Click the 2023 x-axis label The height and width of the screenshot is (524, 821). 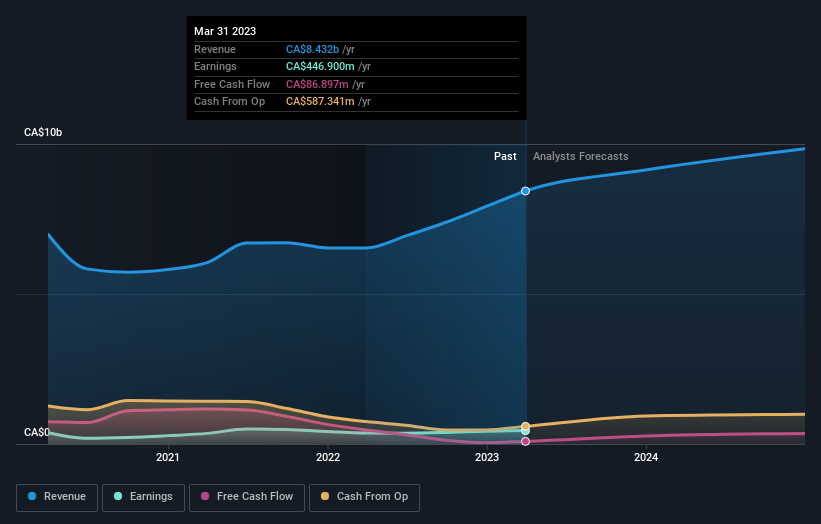tap(487, 457)
